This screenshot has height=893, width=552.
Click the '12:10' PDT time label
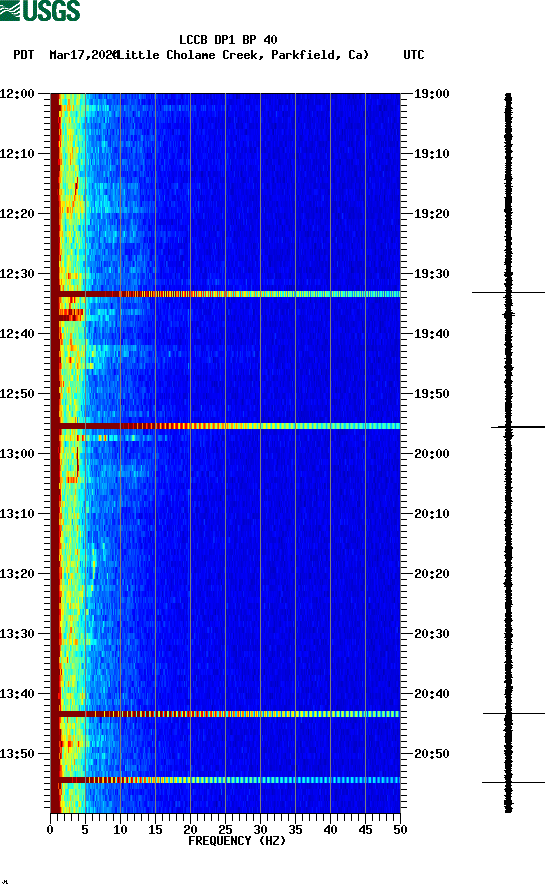click(17, 154)
